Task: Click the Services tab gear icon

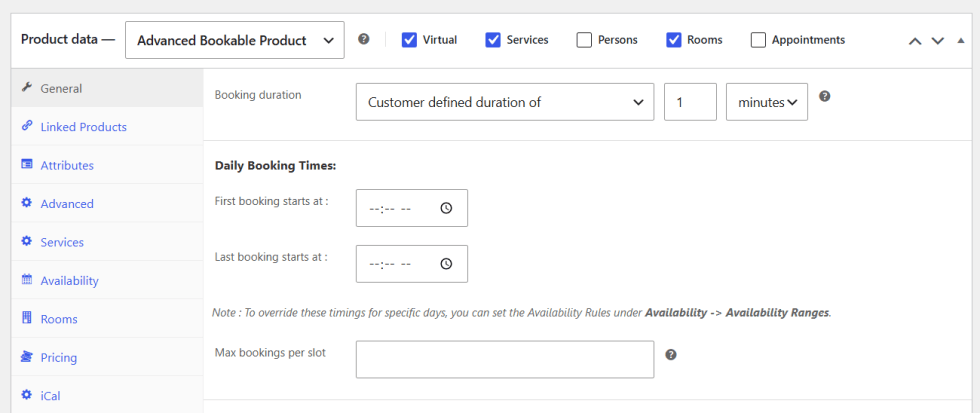Action: point(26,241)
